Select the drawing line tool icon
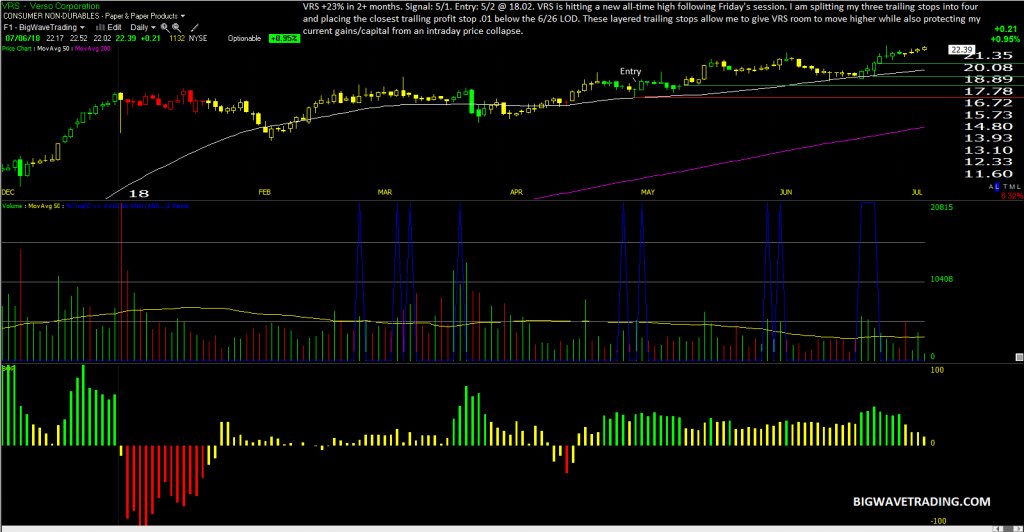This screenshot has height=532, width=1024. click(195, 27)
